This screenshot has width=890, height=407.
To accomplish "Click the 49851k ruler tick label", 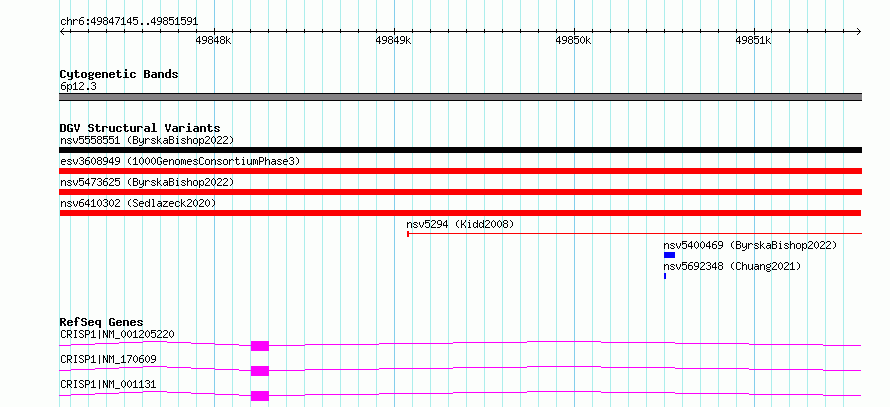I will tap(754, 41).
